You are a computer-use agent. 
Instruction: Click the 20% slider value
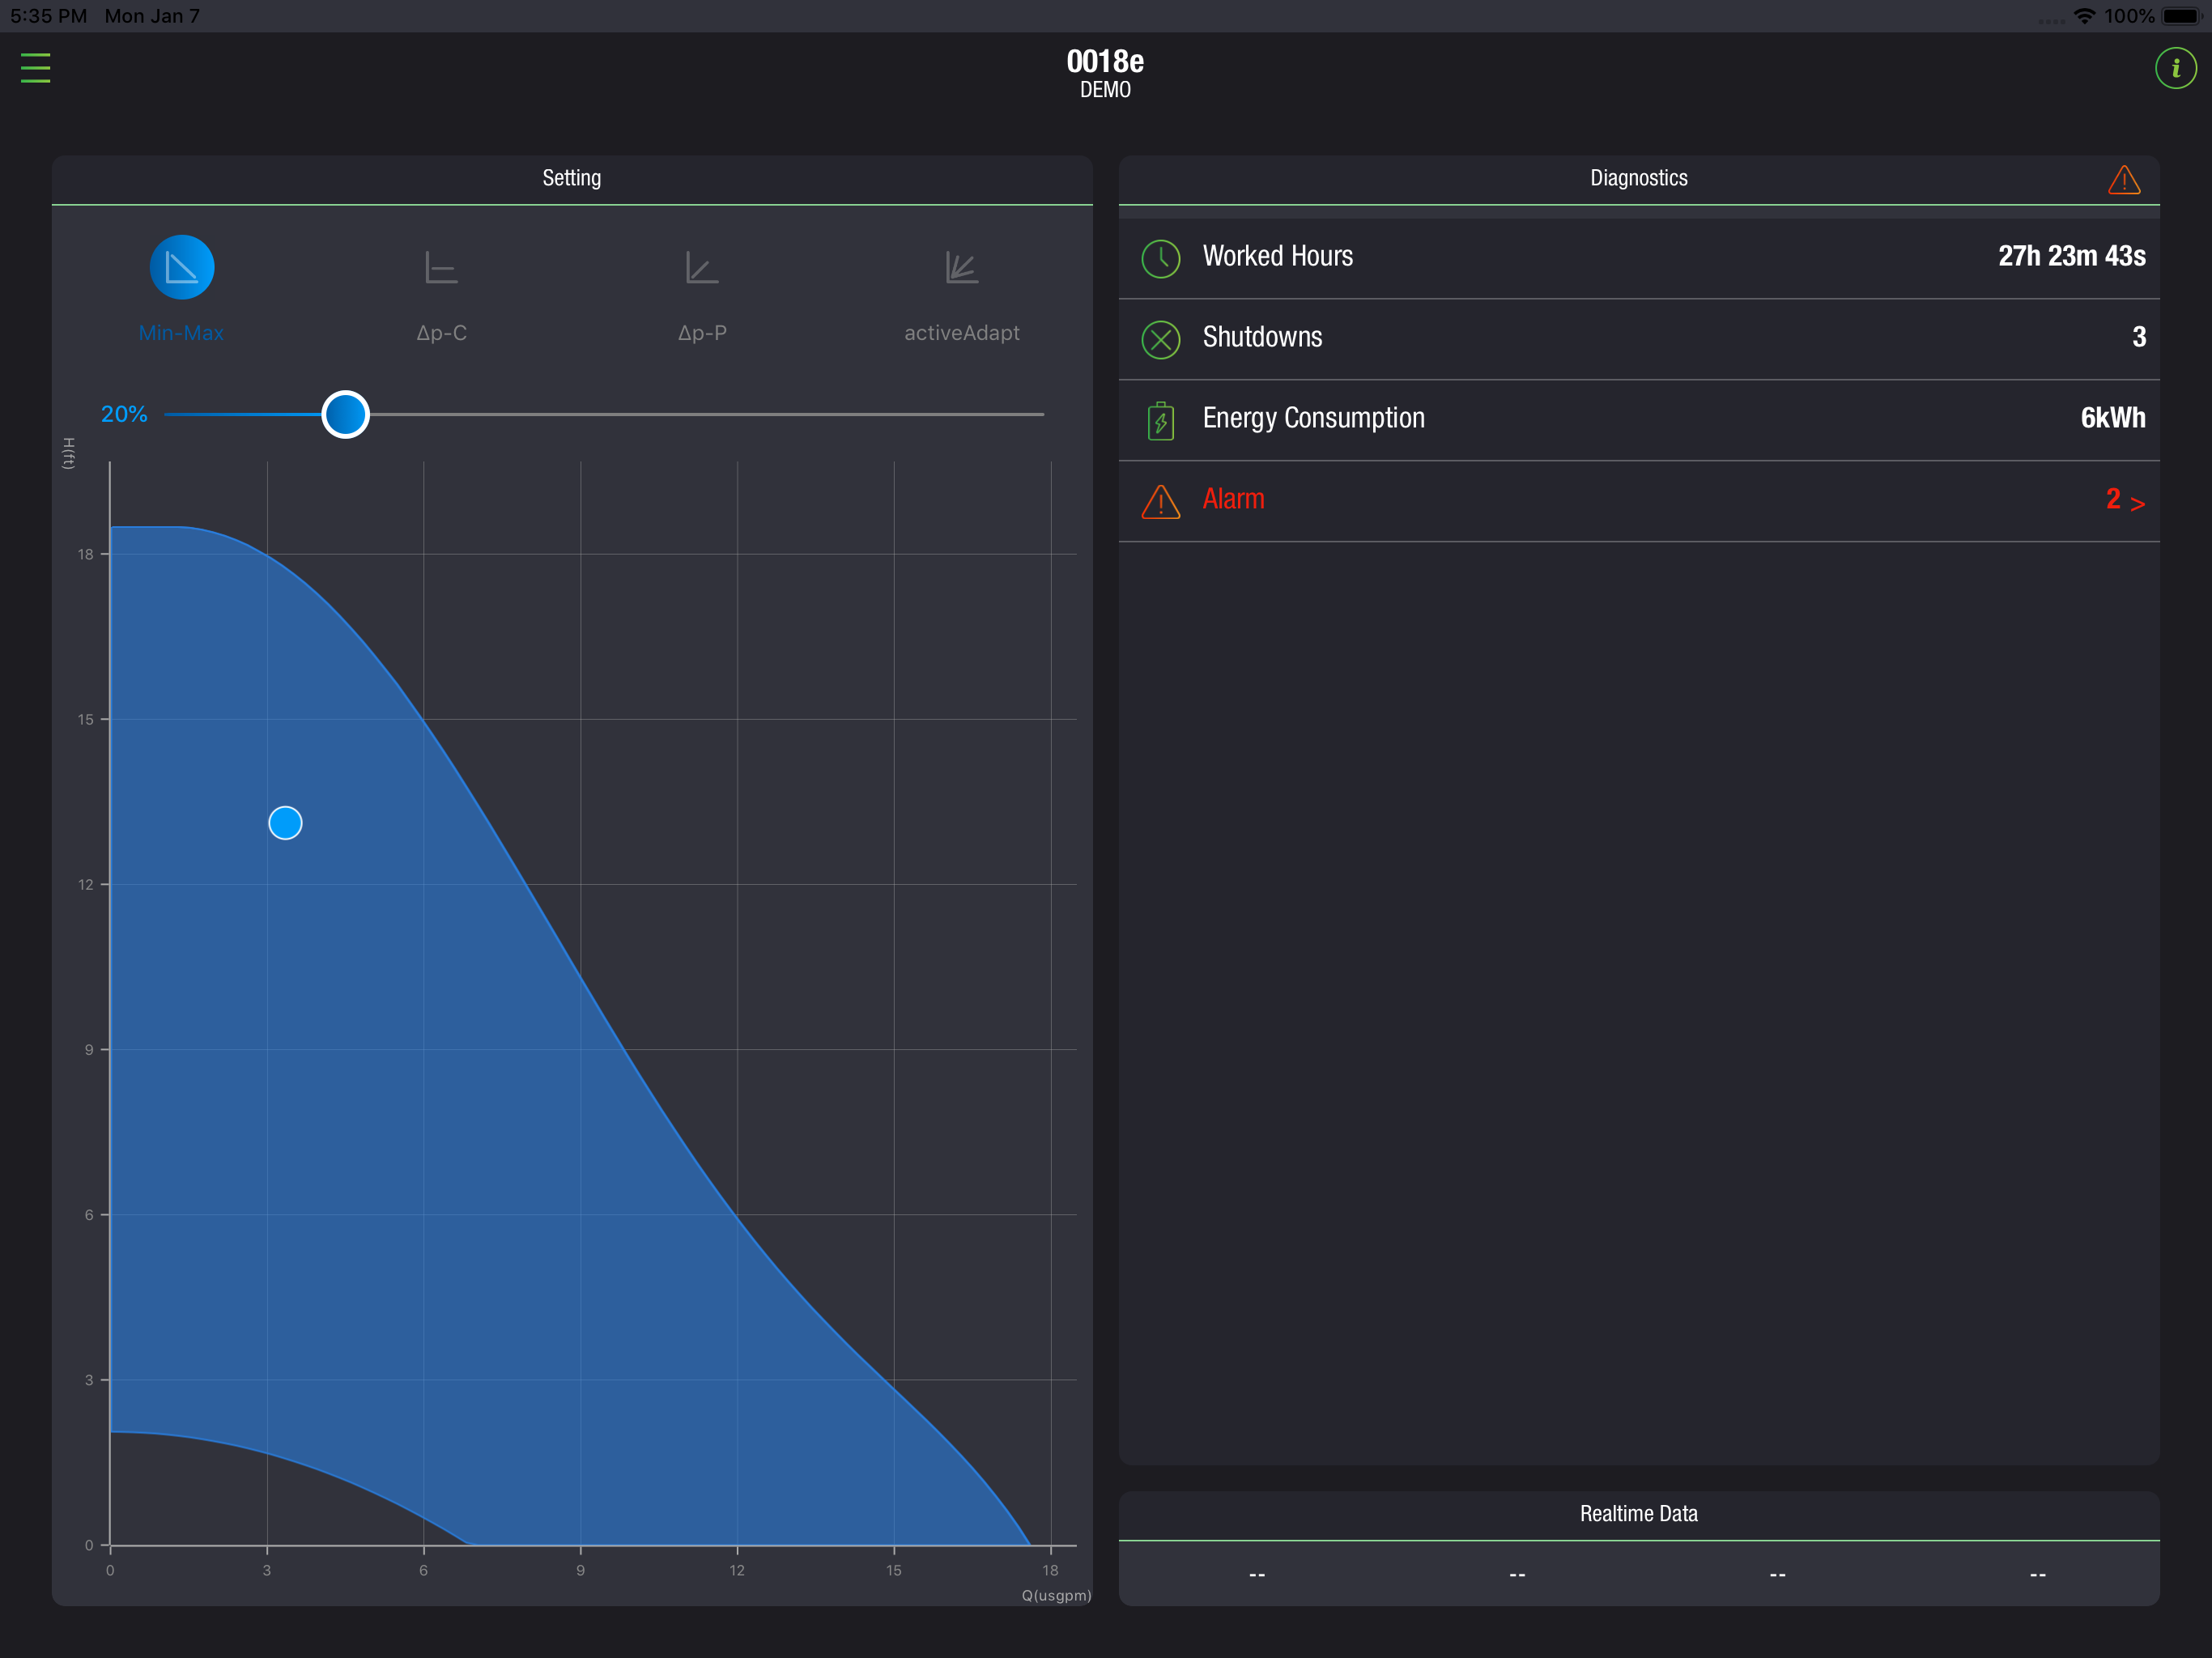click(x=124, y=414)
